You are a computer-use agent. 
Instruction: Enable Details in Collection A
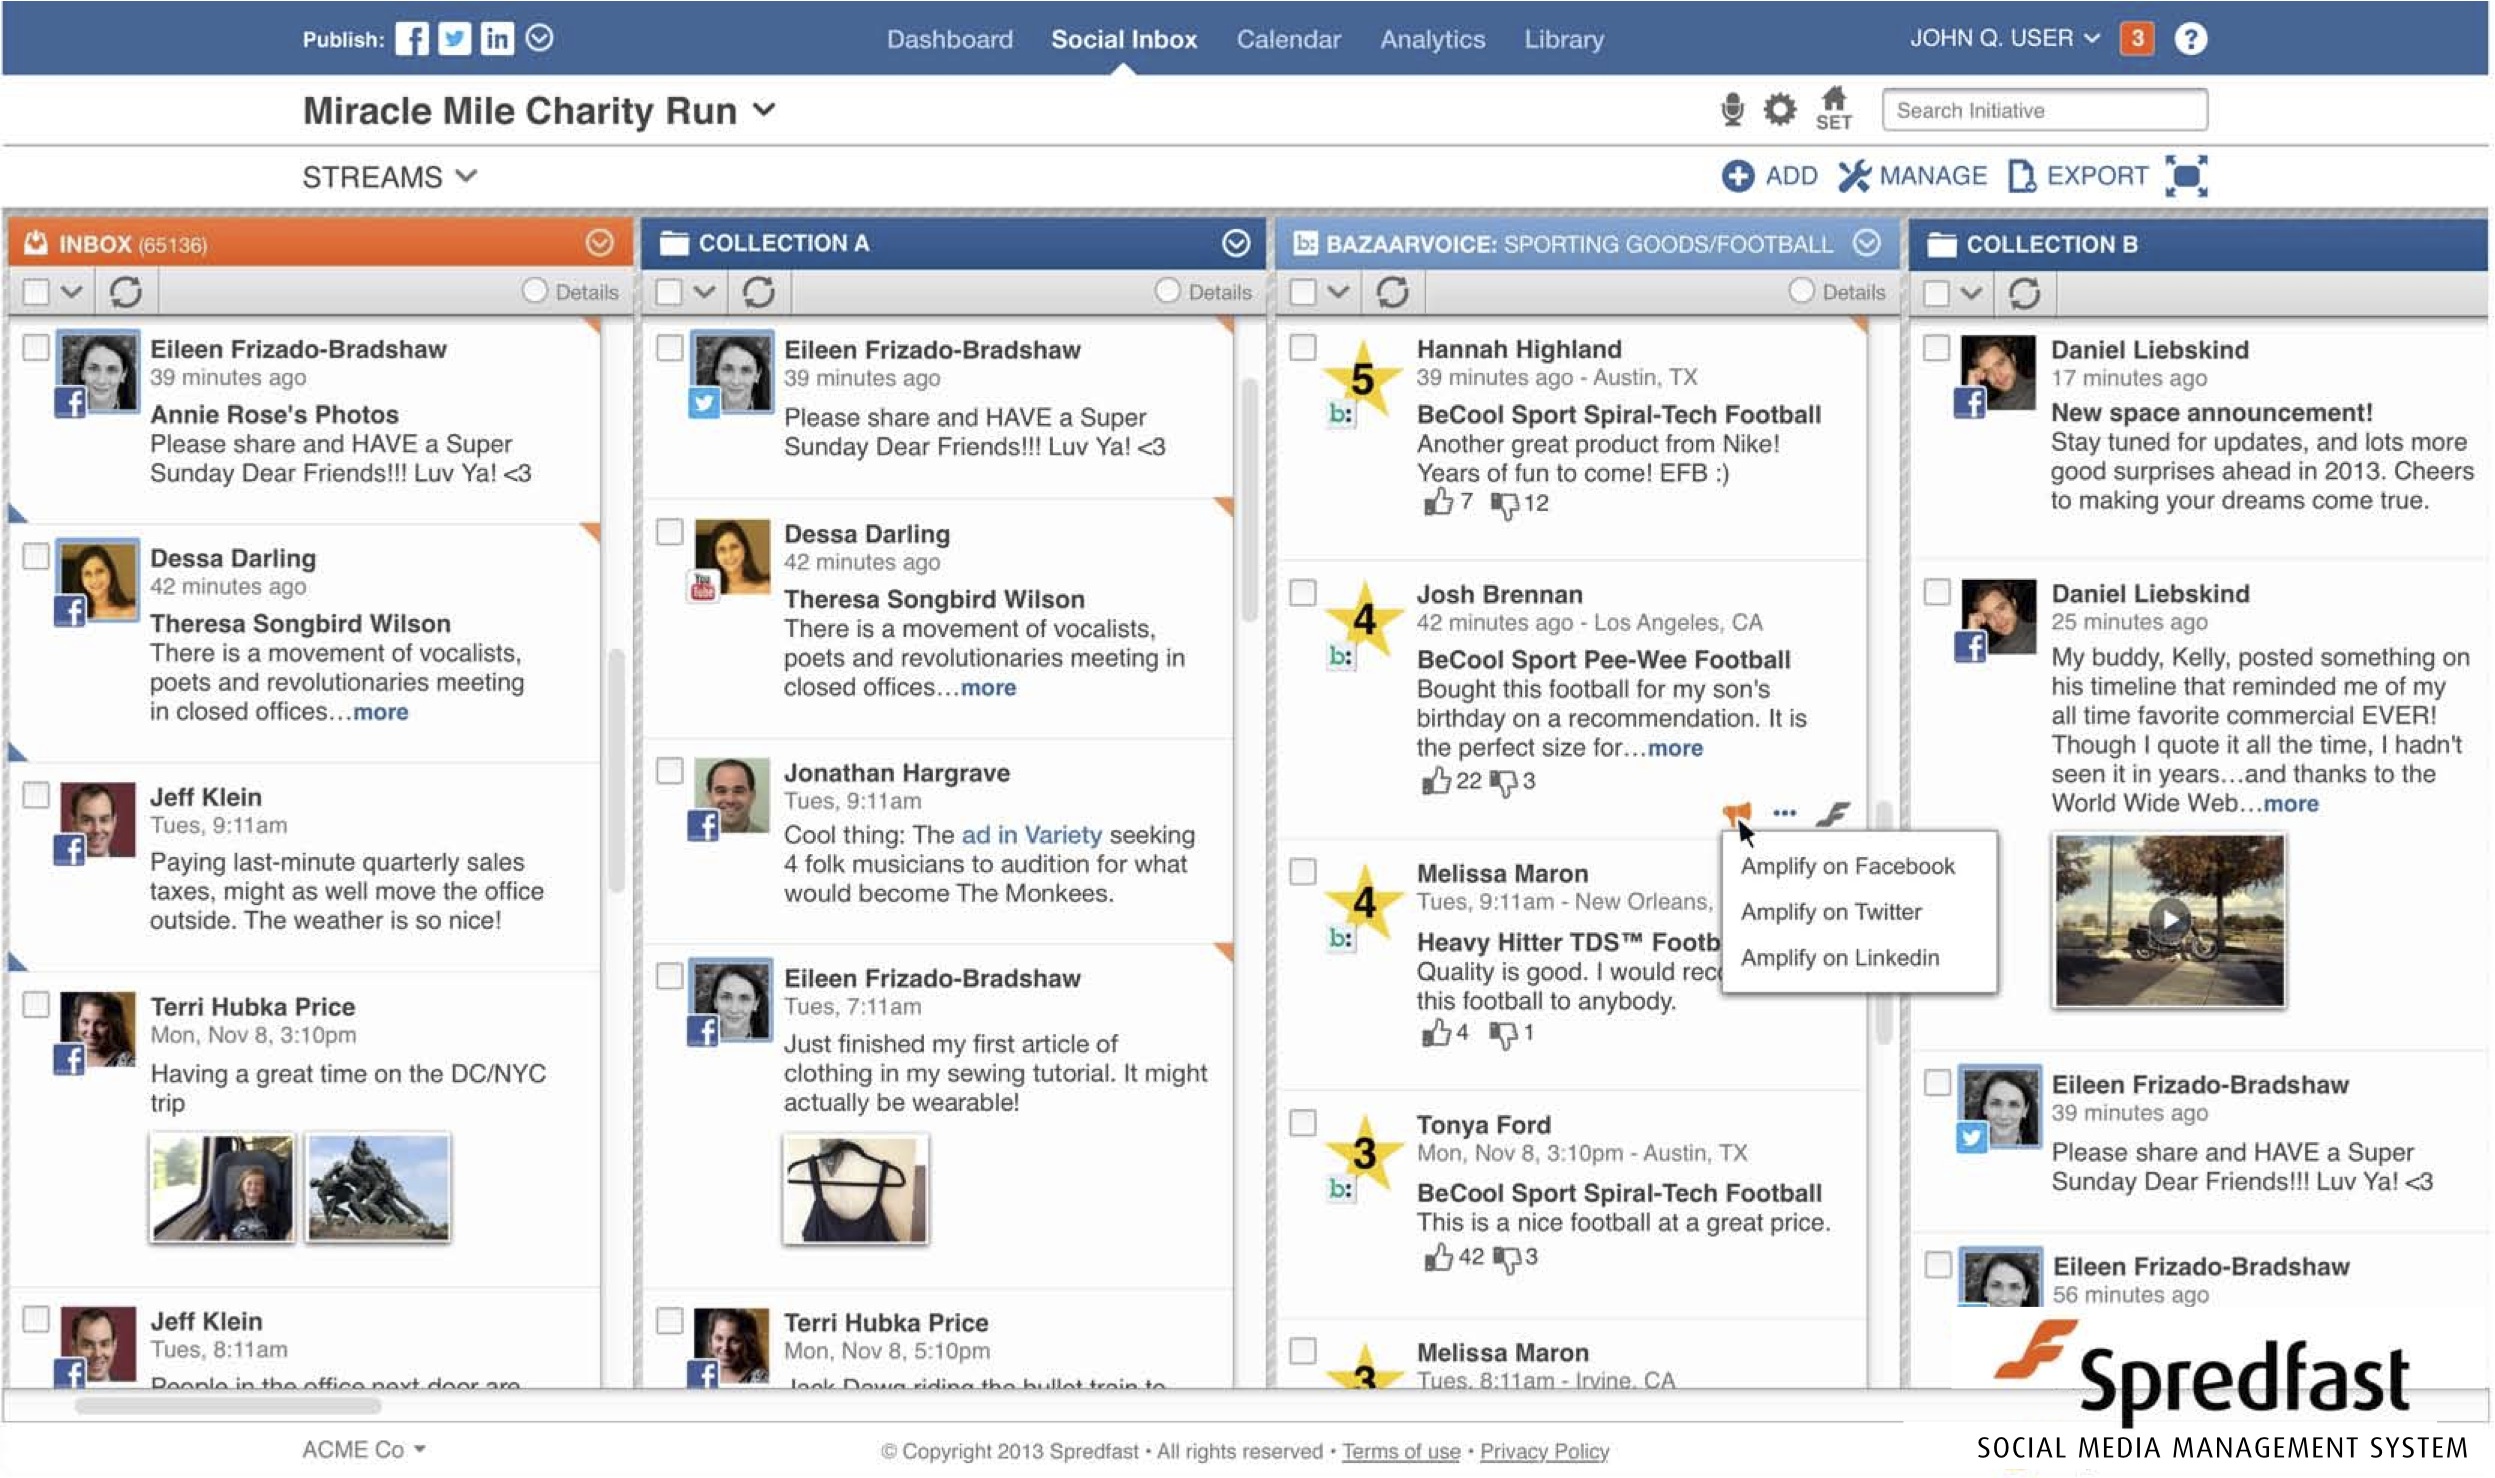click(1167, 291)
